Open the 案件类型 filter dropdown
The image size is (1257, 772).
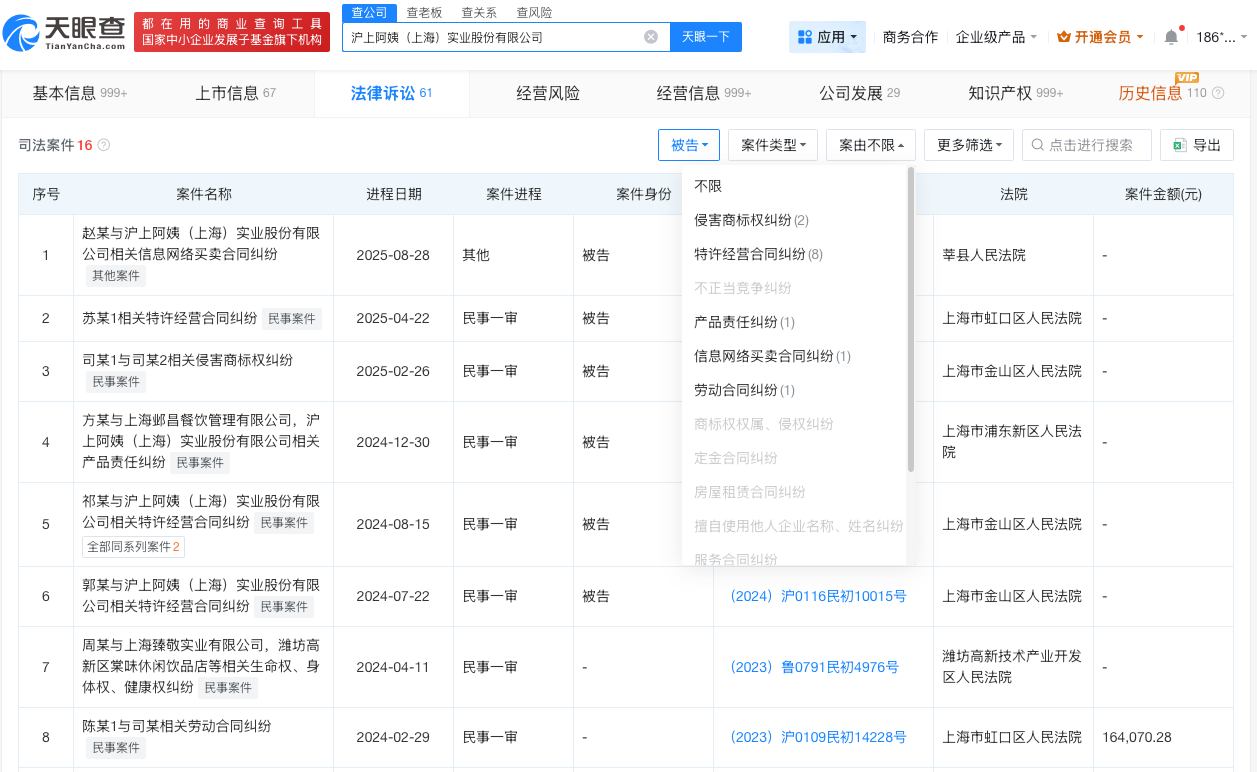(x=772, y=145)
